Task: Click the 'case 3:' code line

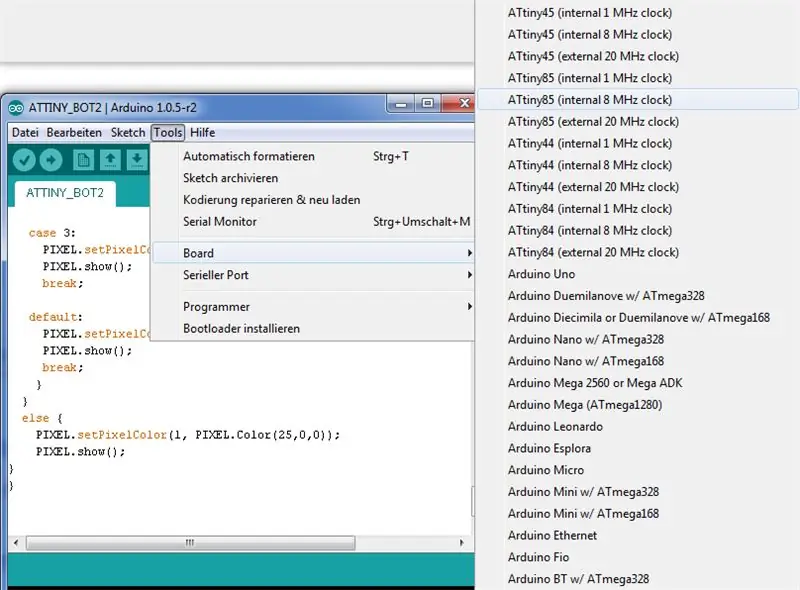Action: [52, 233]
